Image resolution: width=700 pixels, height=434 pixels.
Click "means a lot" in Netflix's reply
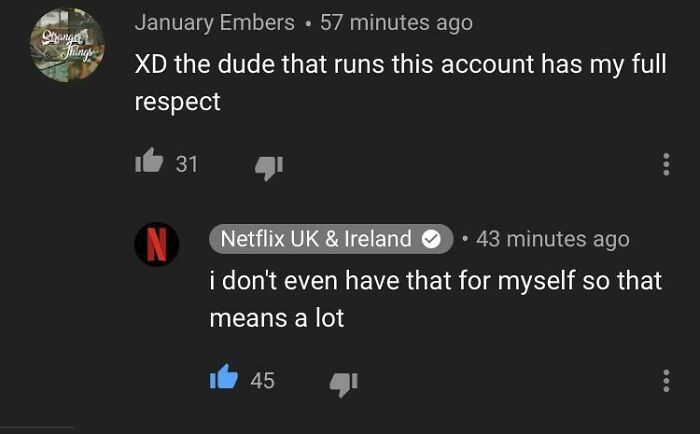pos(276,318)
